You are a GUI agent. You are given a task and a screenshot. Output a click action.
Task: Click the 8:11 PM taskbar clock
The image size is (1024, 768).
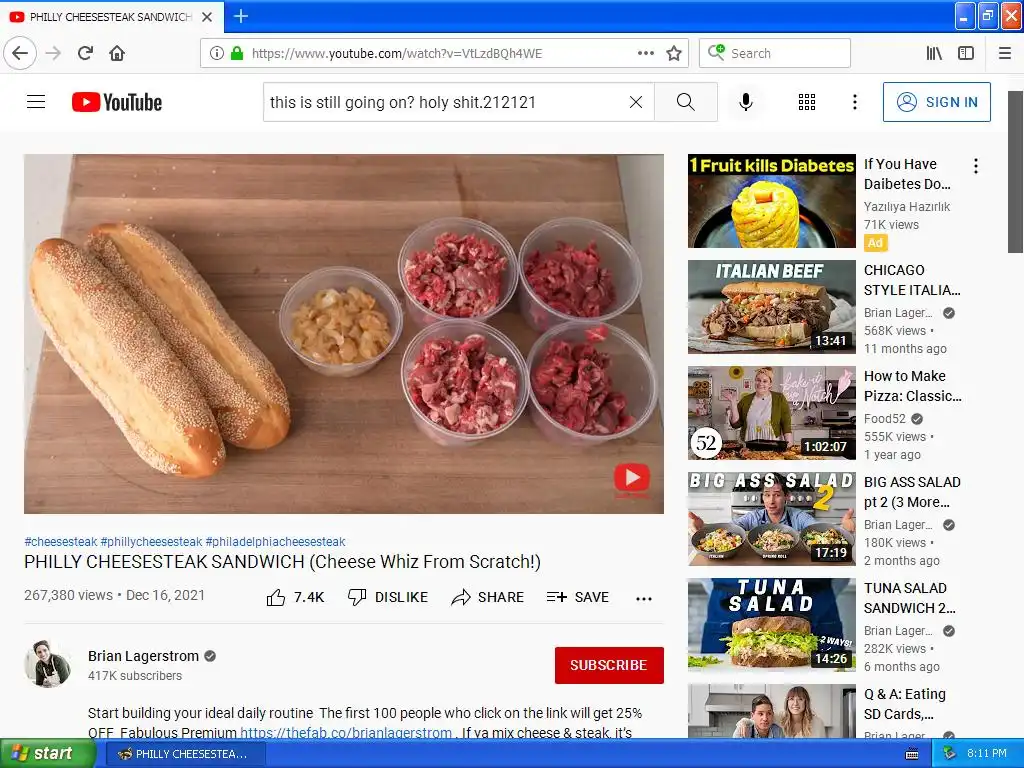[x=987, y=754]
